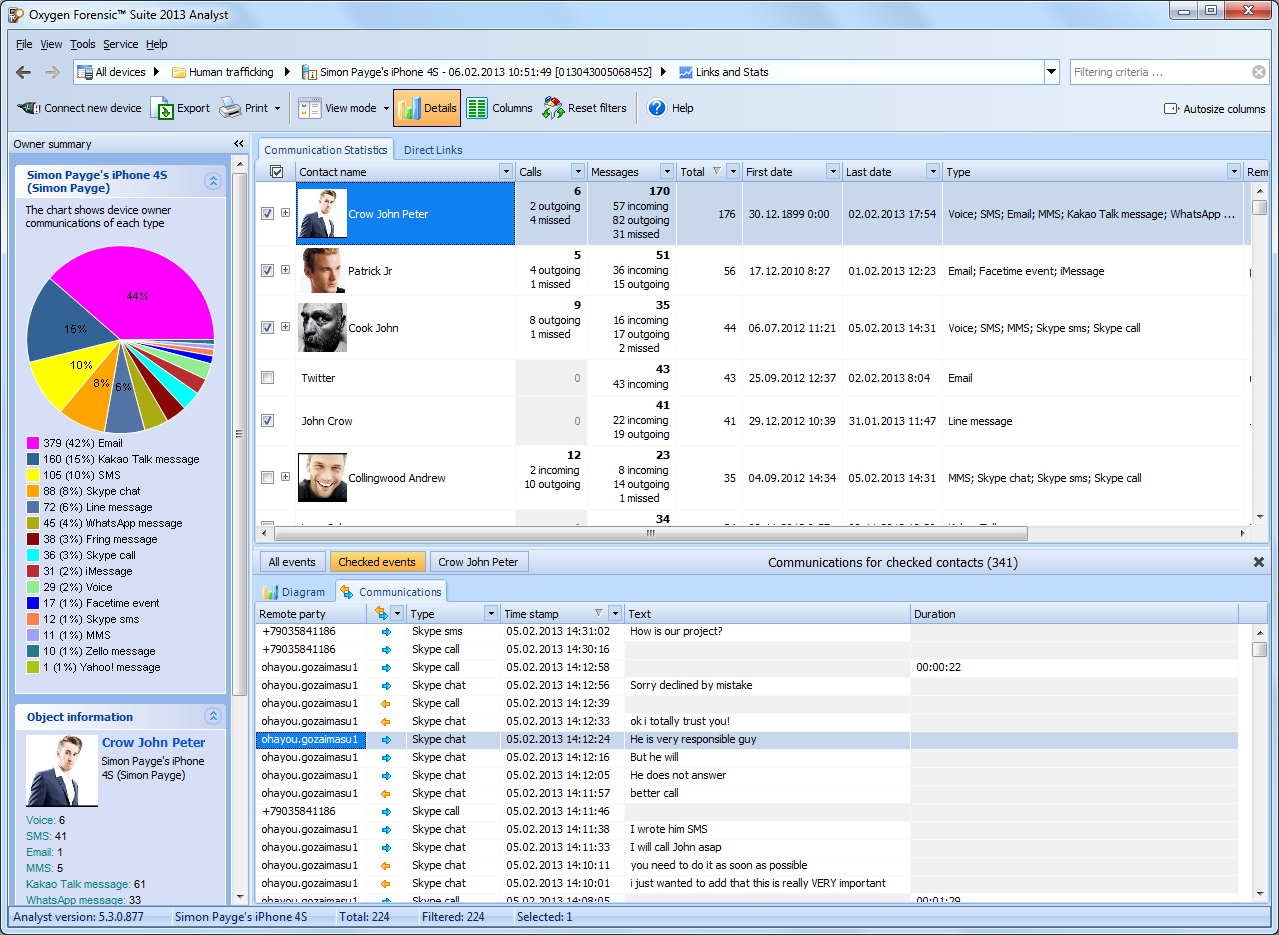Click the Back navigation arrow
The image size is (1279, 935).
(24, 72)
